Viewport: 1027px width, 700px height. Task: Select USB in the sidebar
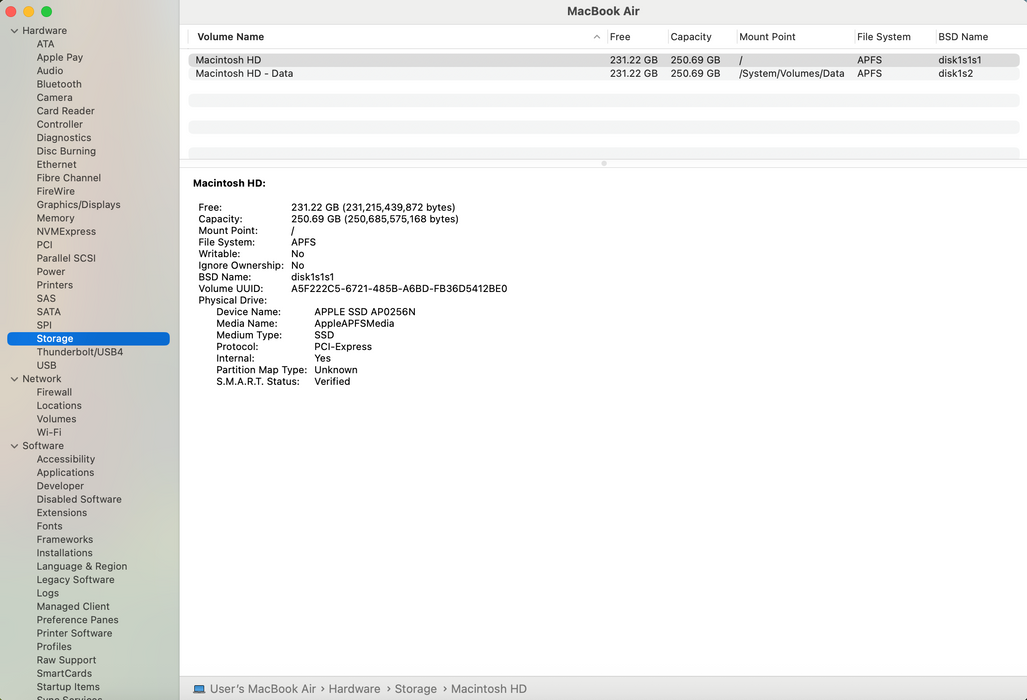click(47, 365)
